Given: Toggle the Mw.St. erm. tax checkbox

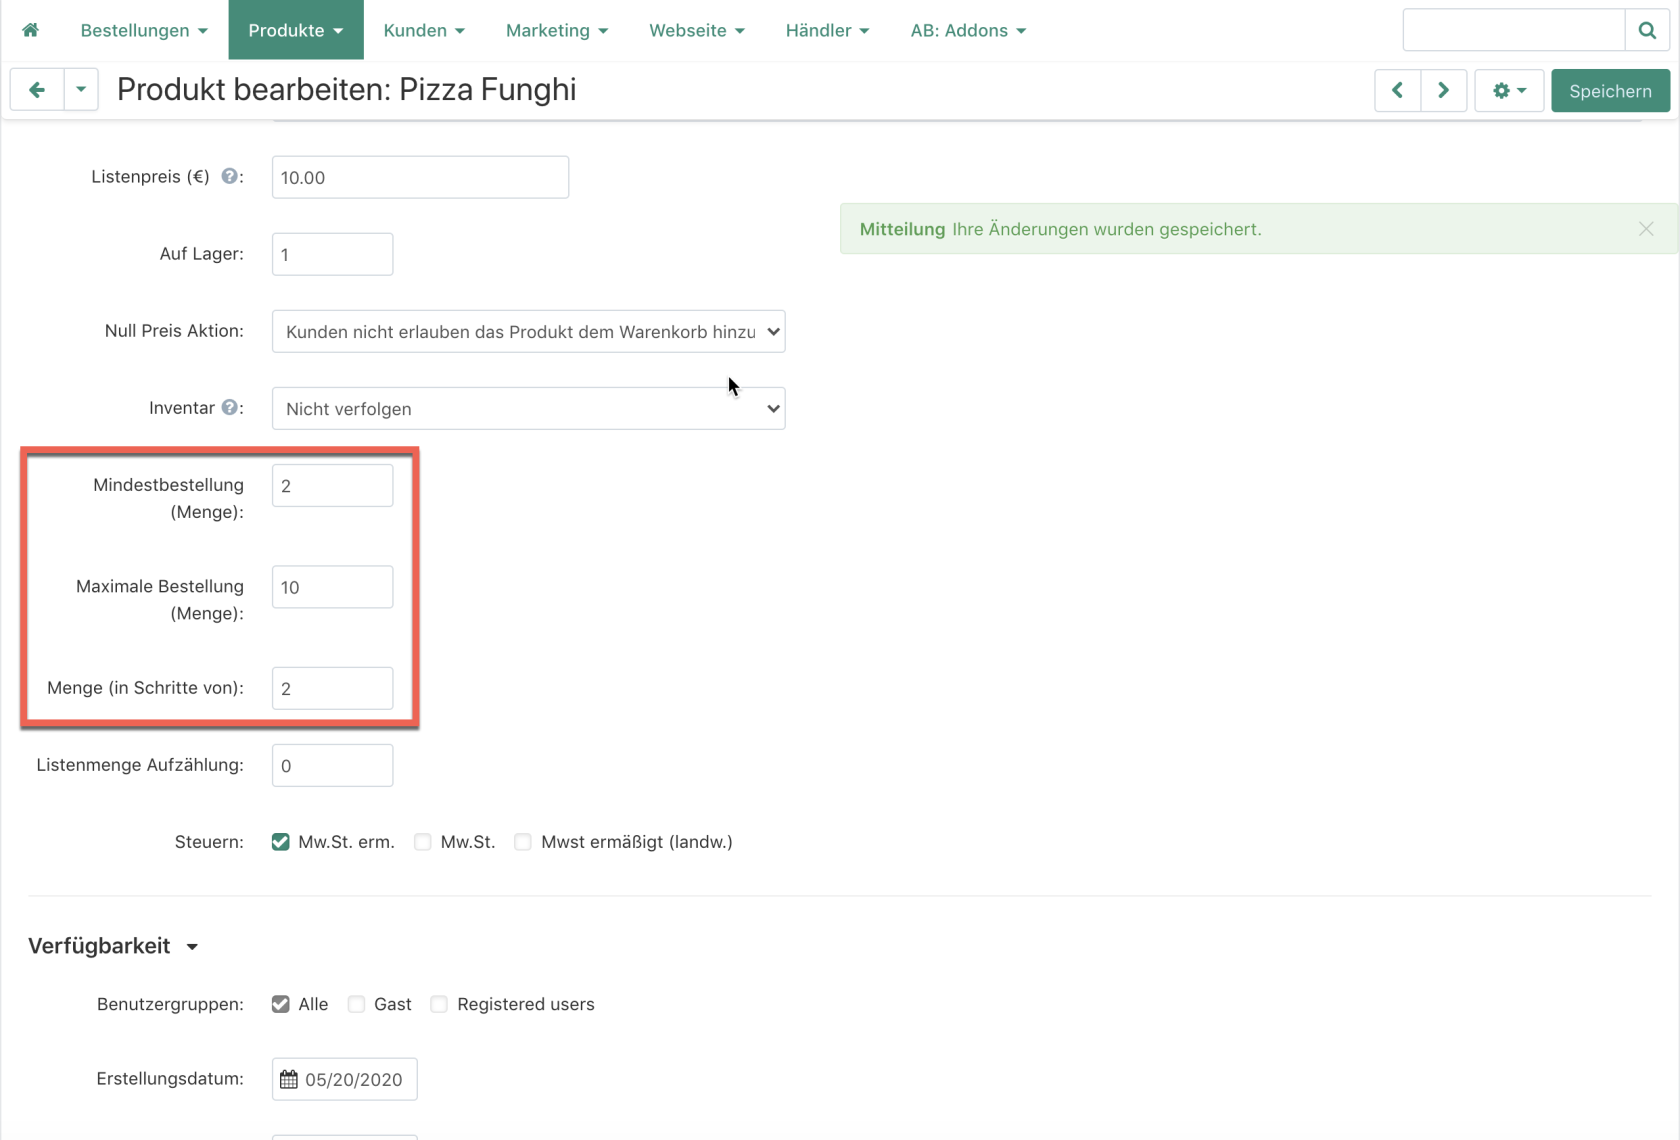Looking at the screenshot, I should pyautogui.click(x=281, y=842).
